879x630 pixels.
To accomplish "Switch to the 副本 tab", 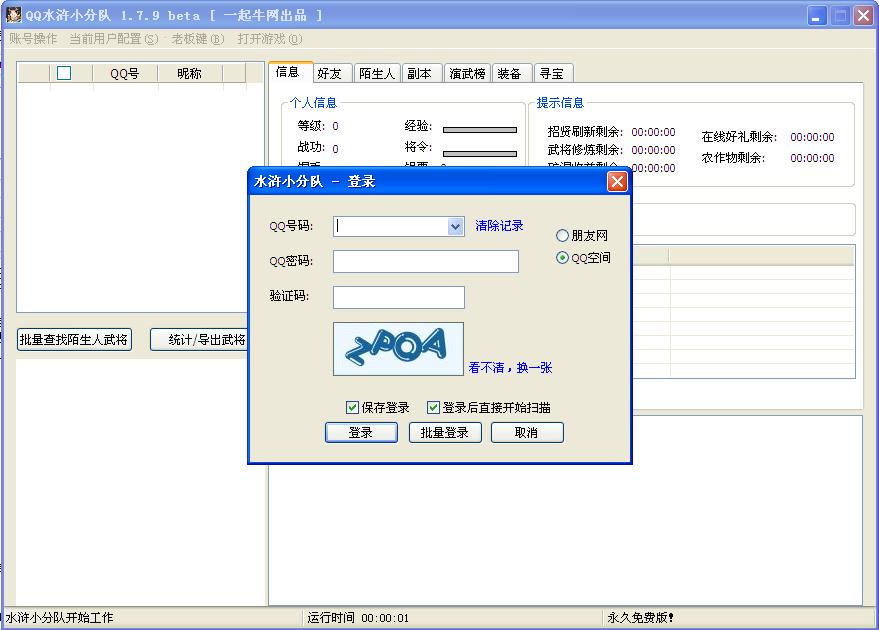I will 422,73.
